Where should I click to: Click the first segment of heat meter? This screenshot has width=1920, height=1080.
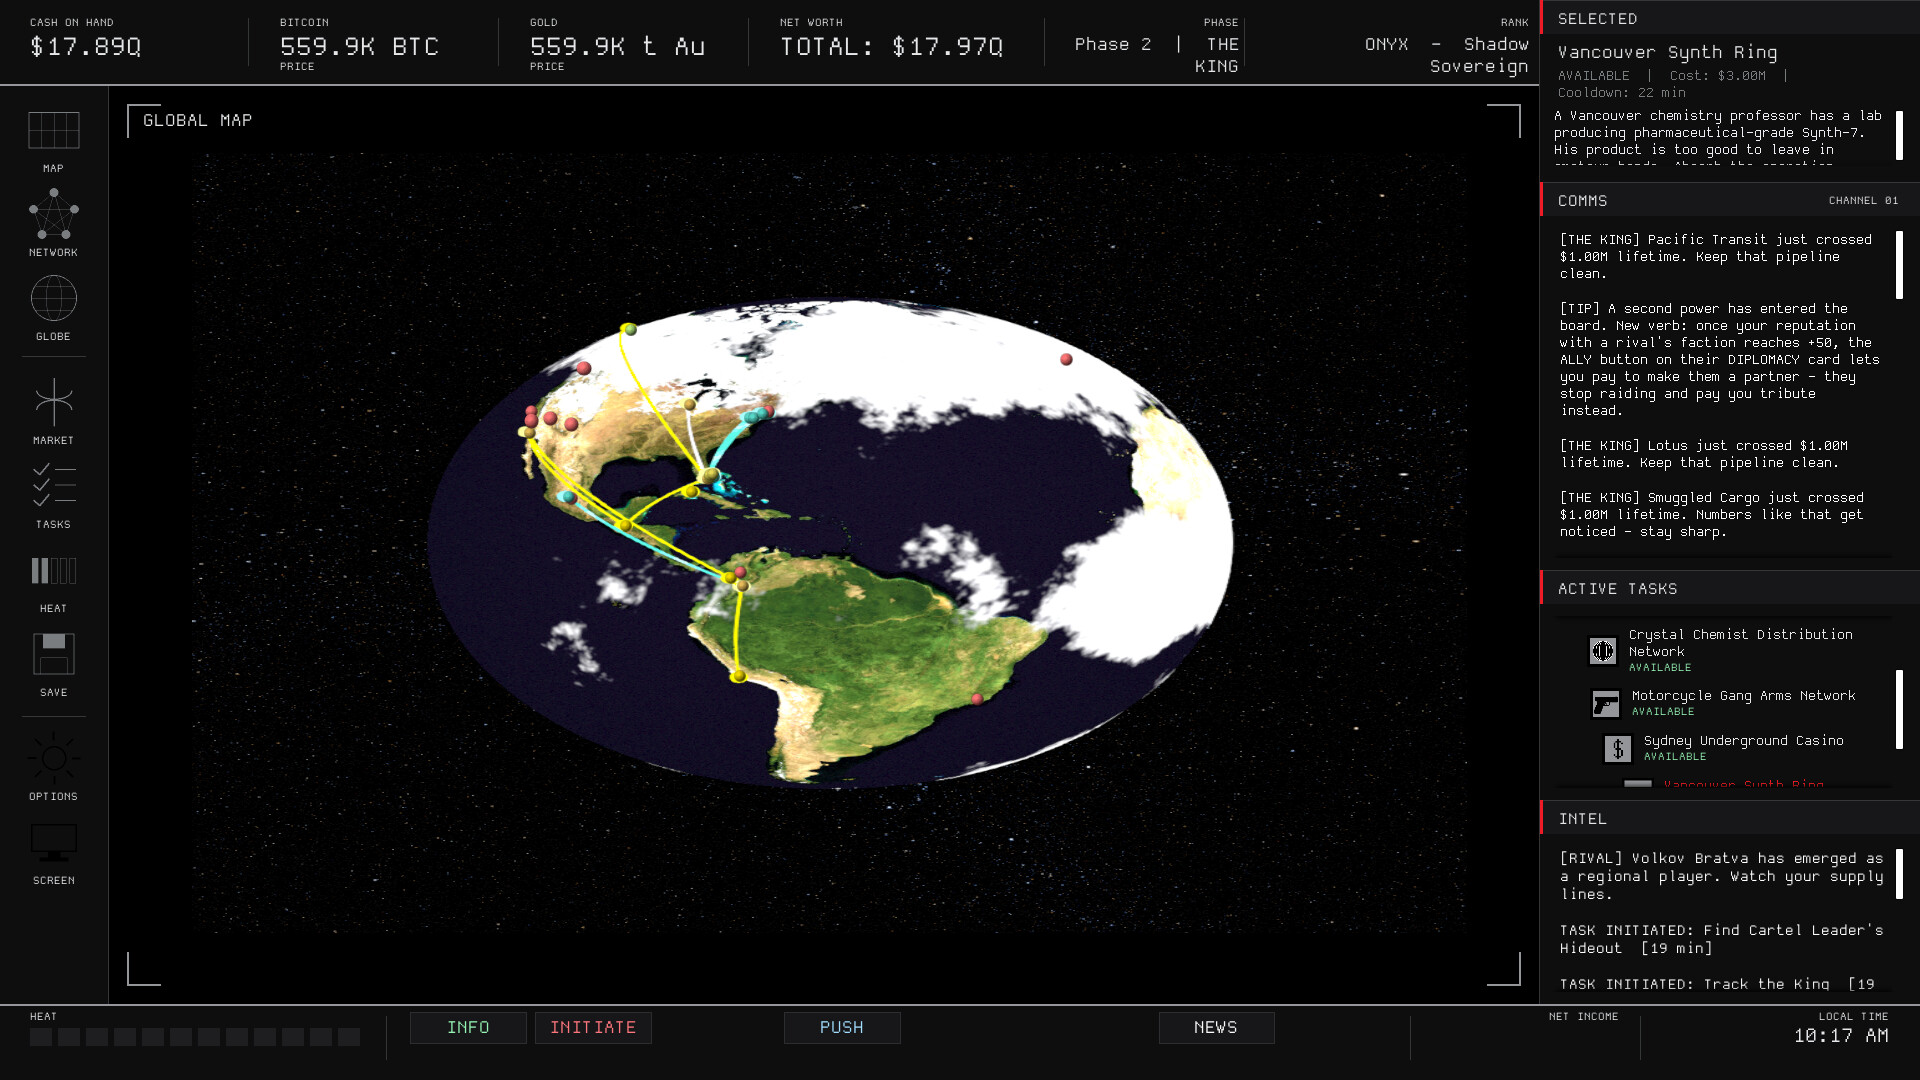pos(41,1037)
